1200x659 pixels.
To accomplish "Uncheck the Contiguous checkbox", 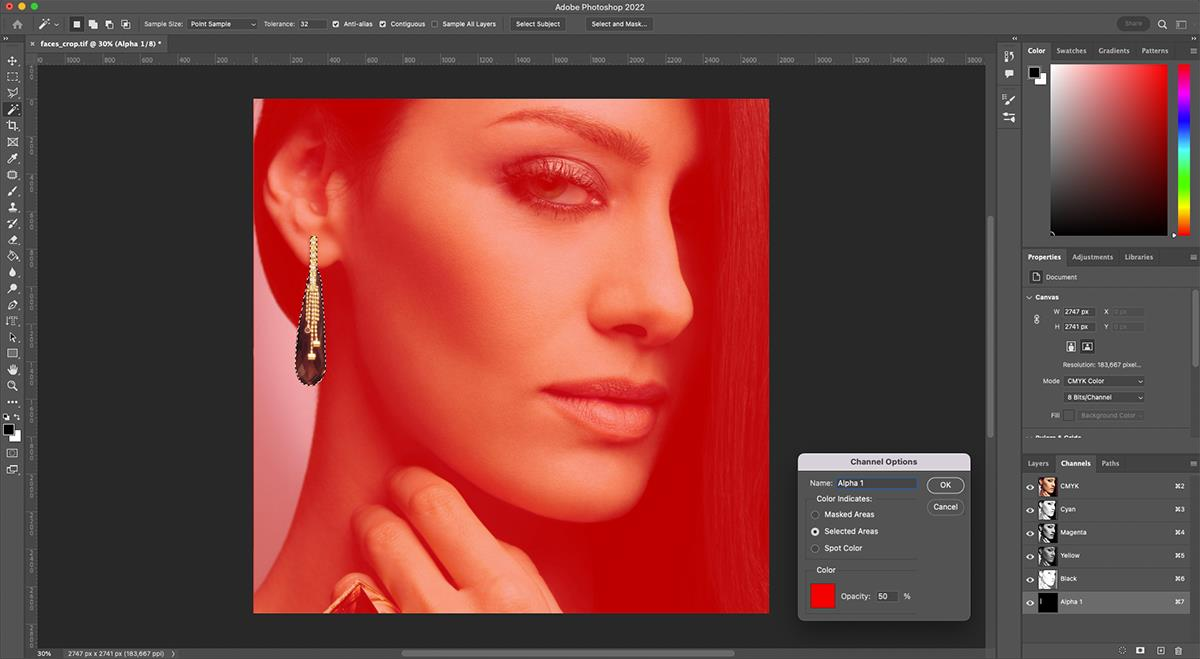I will pyautogui.click(x=383, y=24).
